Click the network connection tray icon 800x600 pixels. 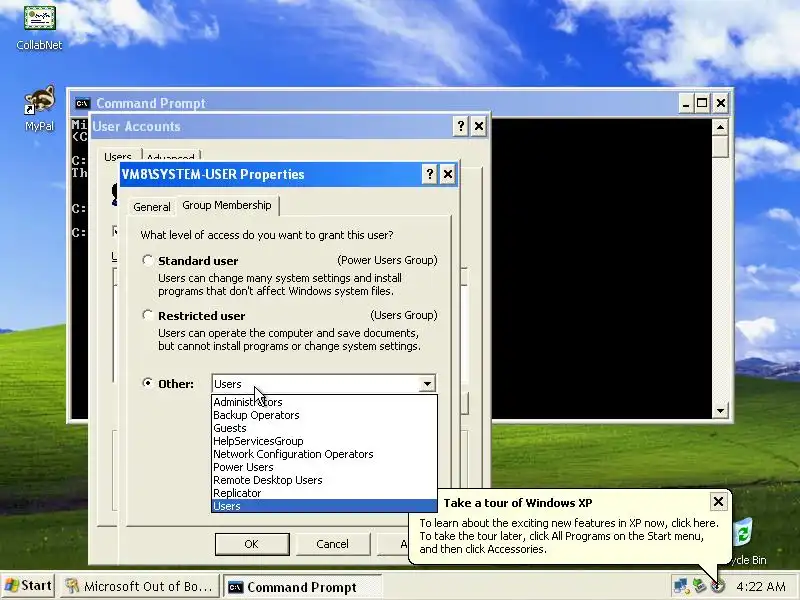681,586
